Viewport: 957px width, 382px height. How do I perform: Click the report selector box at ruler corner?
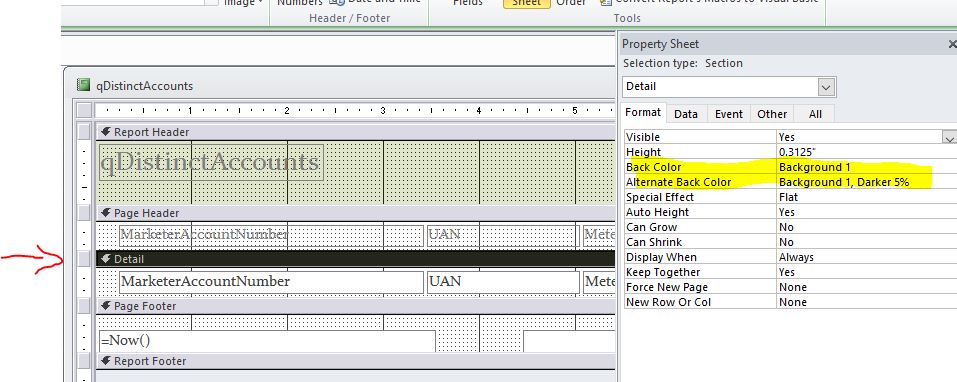point(85,110)
